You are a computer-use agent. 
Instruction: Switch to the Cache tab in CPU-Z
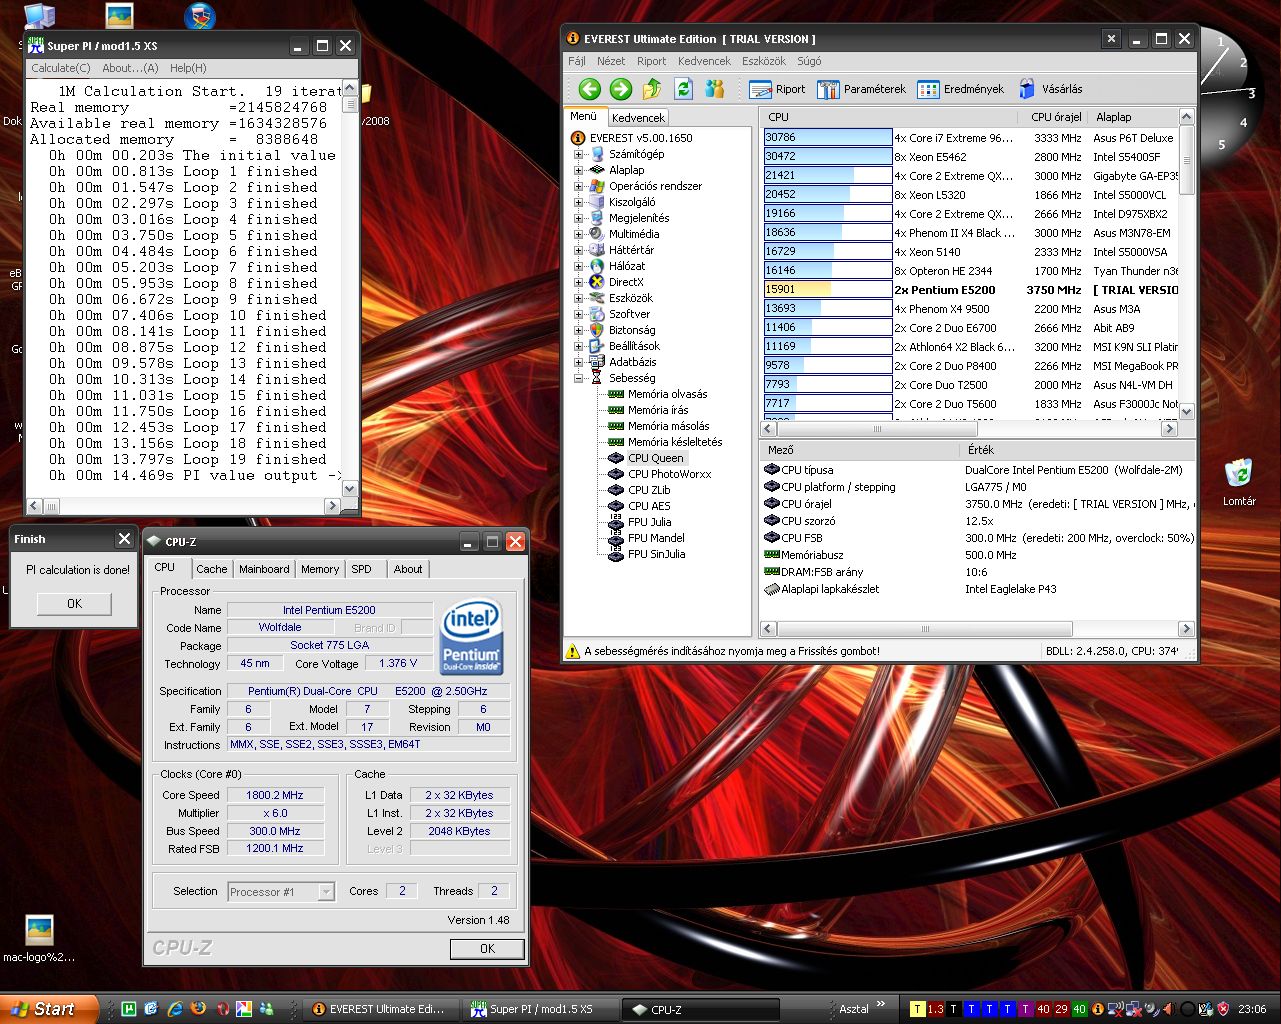(211, 569)
